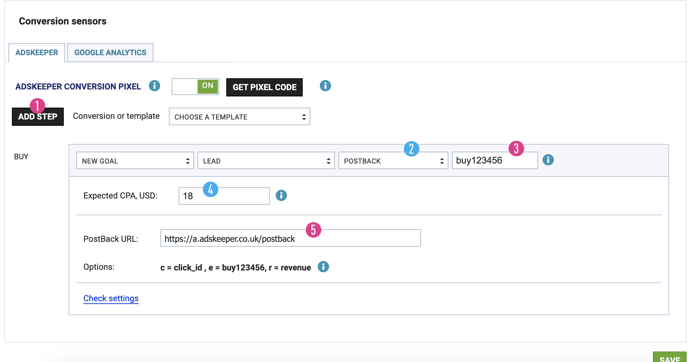Expand the New Goal dropdown
The image size is (688, 362).
click(x=135, y=161)
